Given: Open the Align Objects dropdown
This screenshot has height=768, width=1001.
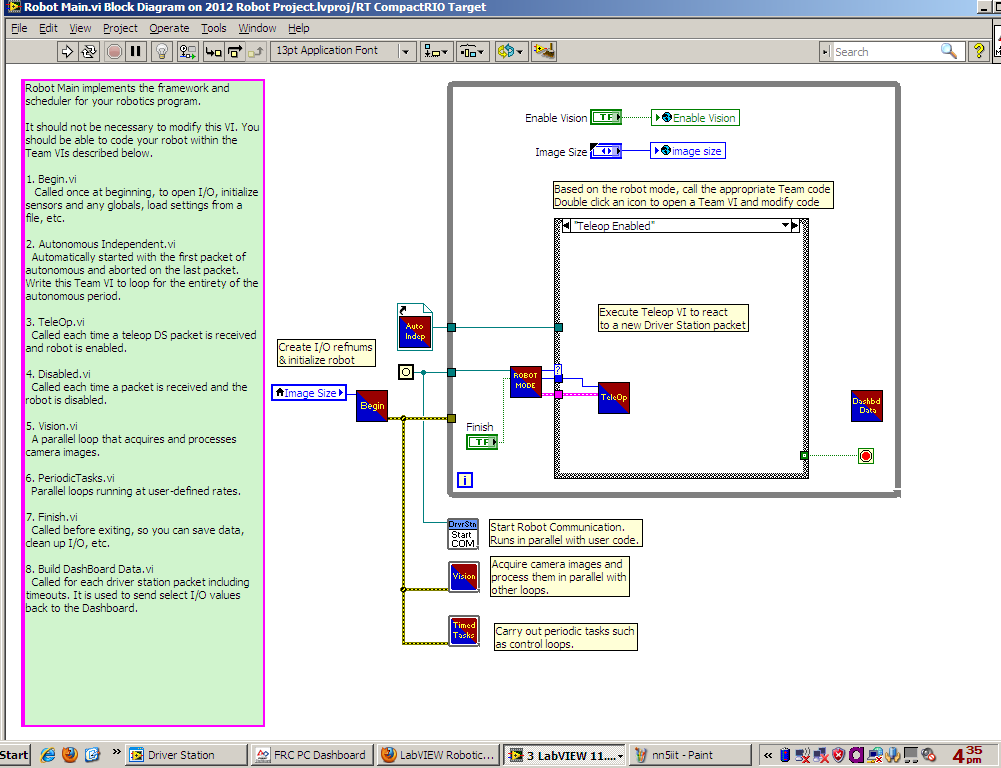Looking at the screenshot, I should (437, 51).
